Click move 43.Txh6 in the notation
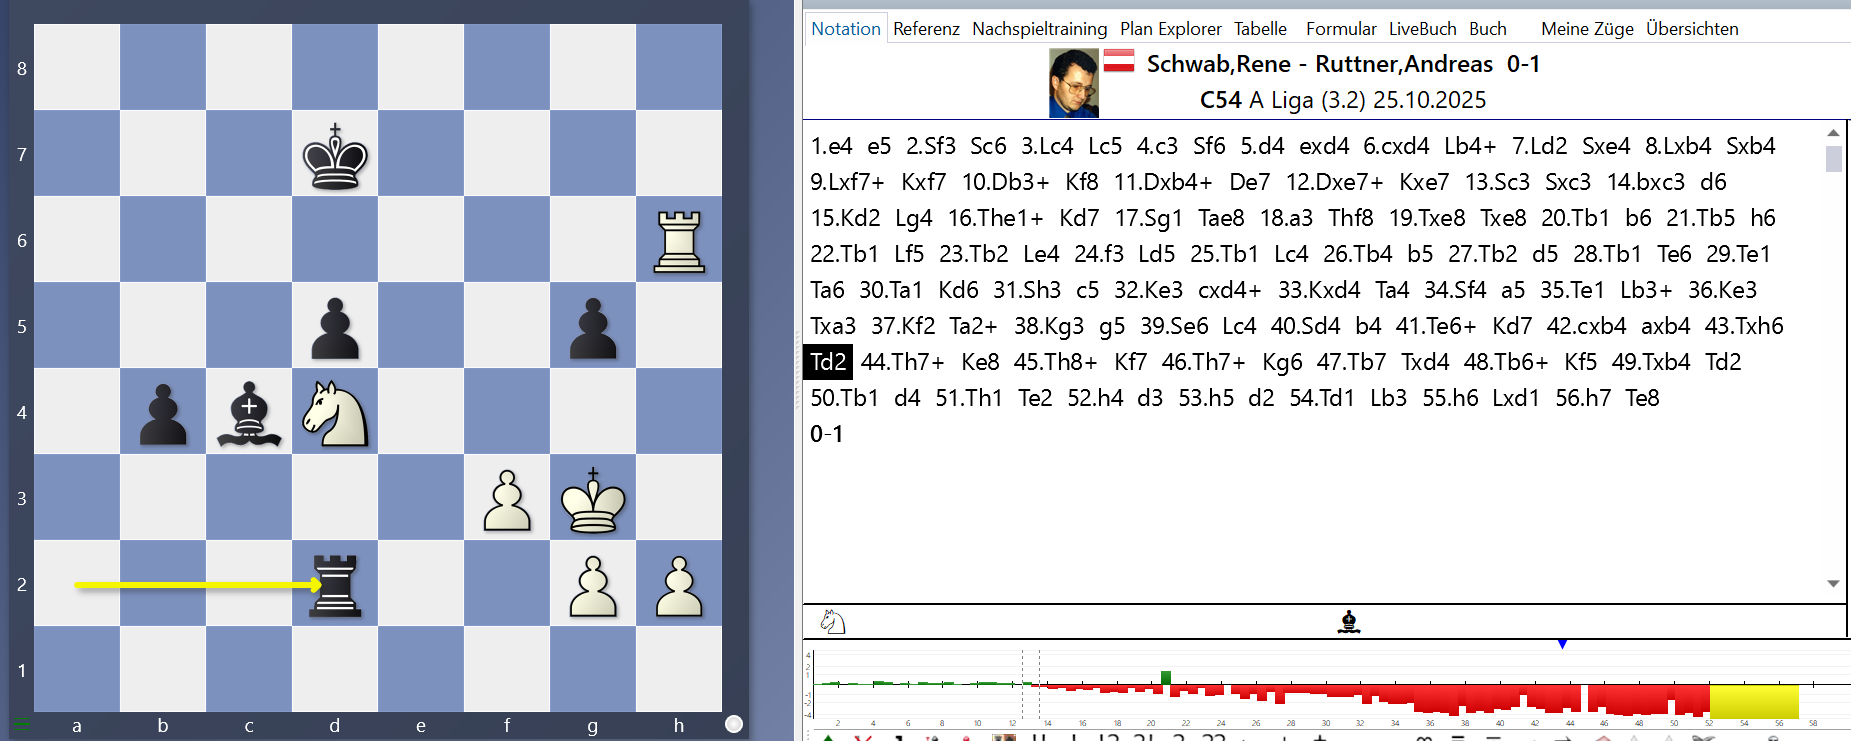Image resolution: width=1851 pixels, height=741 pixels. pos(1744,326)
